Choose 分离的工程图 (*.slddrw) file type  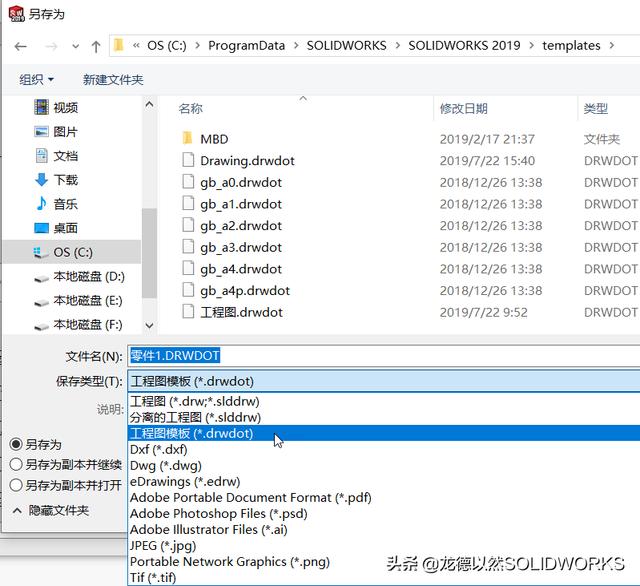coord(384,417)
